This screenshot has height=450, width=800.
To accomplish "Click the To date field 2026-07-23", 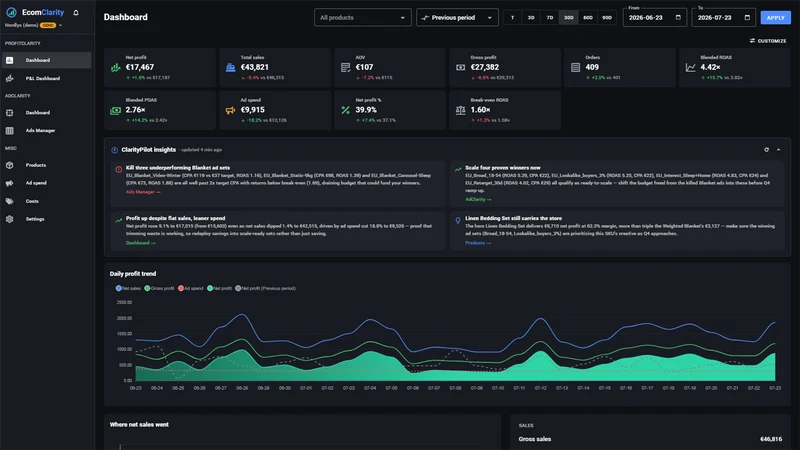I will point(723,17).
